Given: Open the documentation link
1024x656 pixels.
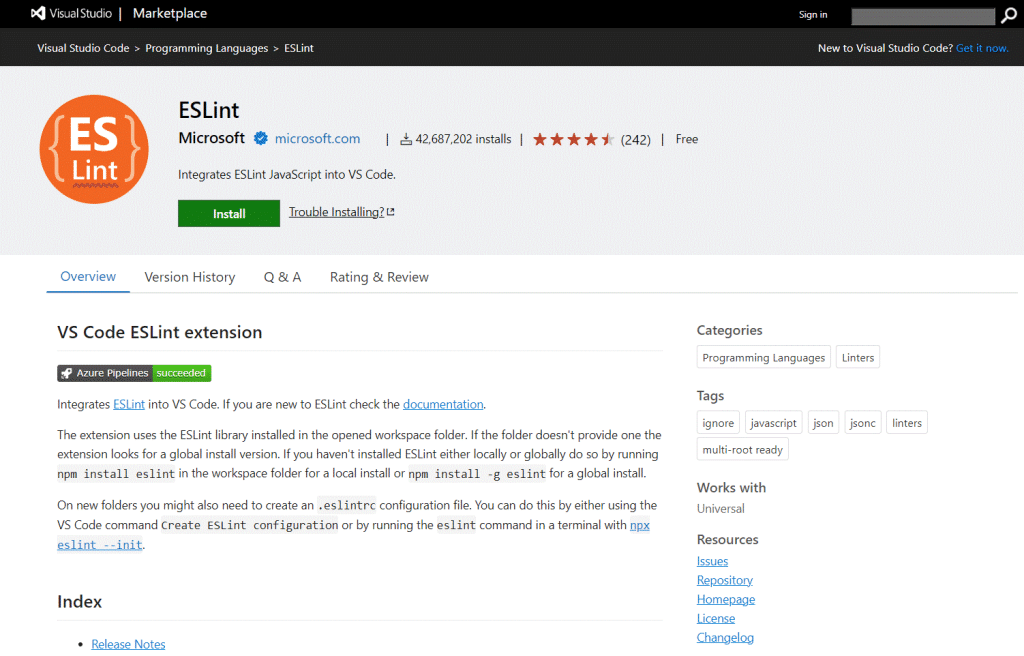Looking at the screenshot, I should pyautogui.click(x=443, y=404).
